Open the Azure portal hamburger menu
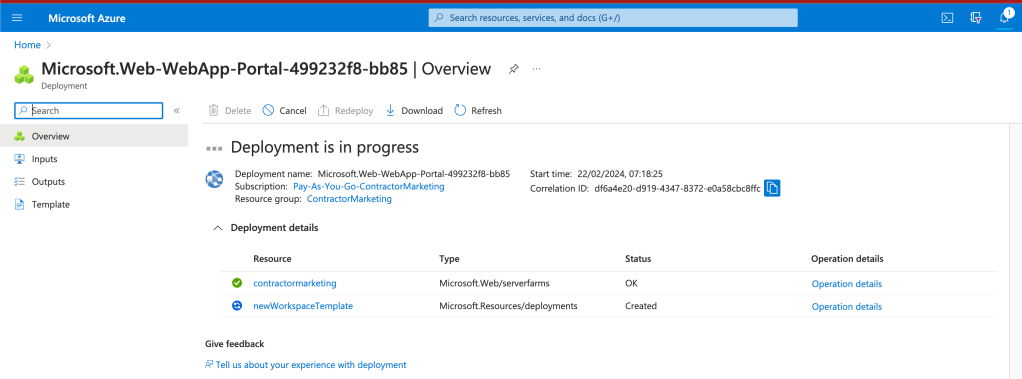 click(x=18, y=18)
